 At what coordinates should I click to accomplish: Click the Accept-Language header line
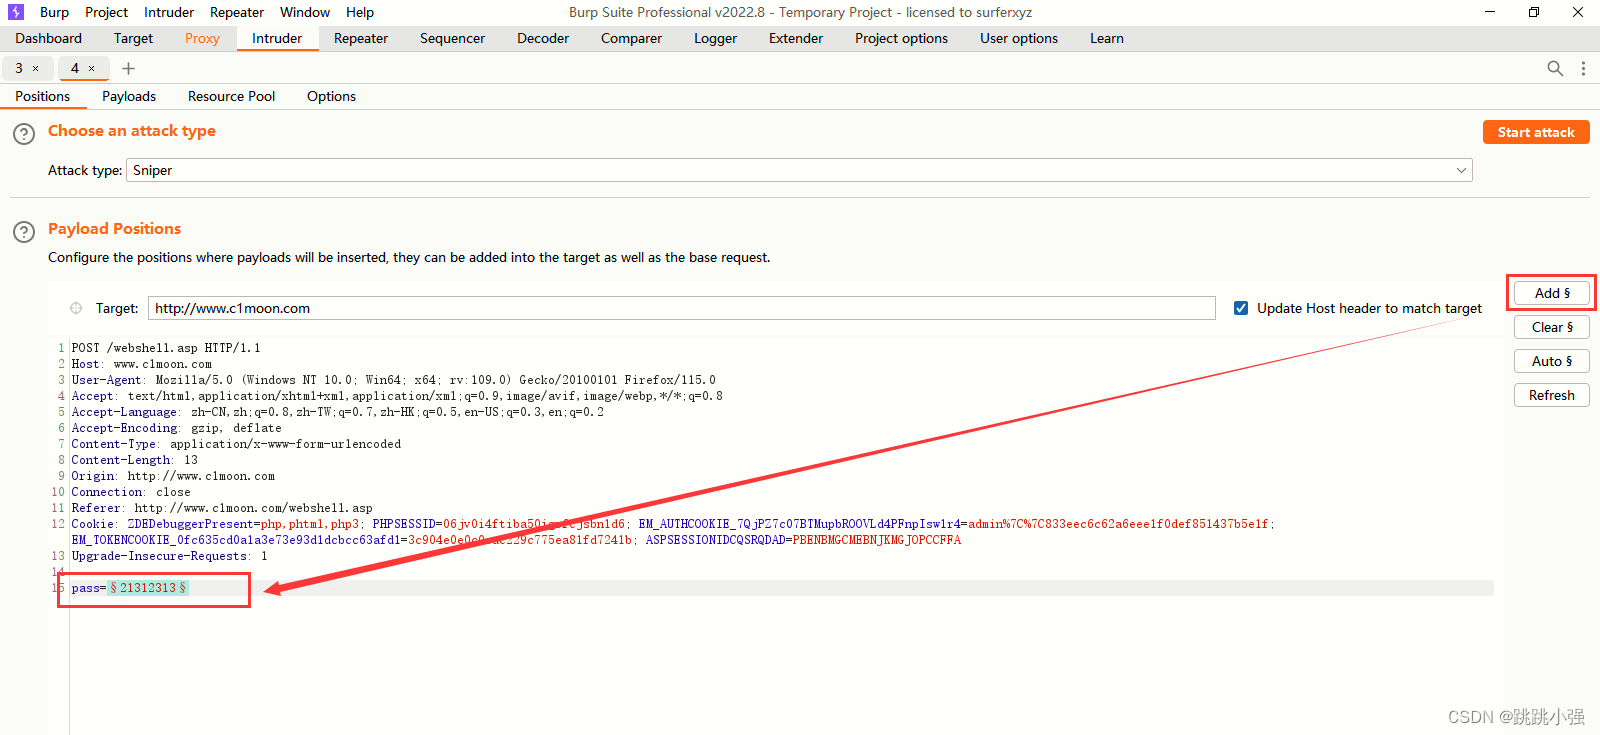[x=338, y=412]
